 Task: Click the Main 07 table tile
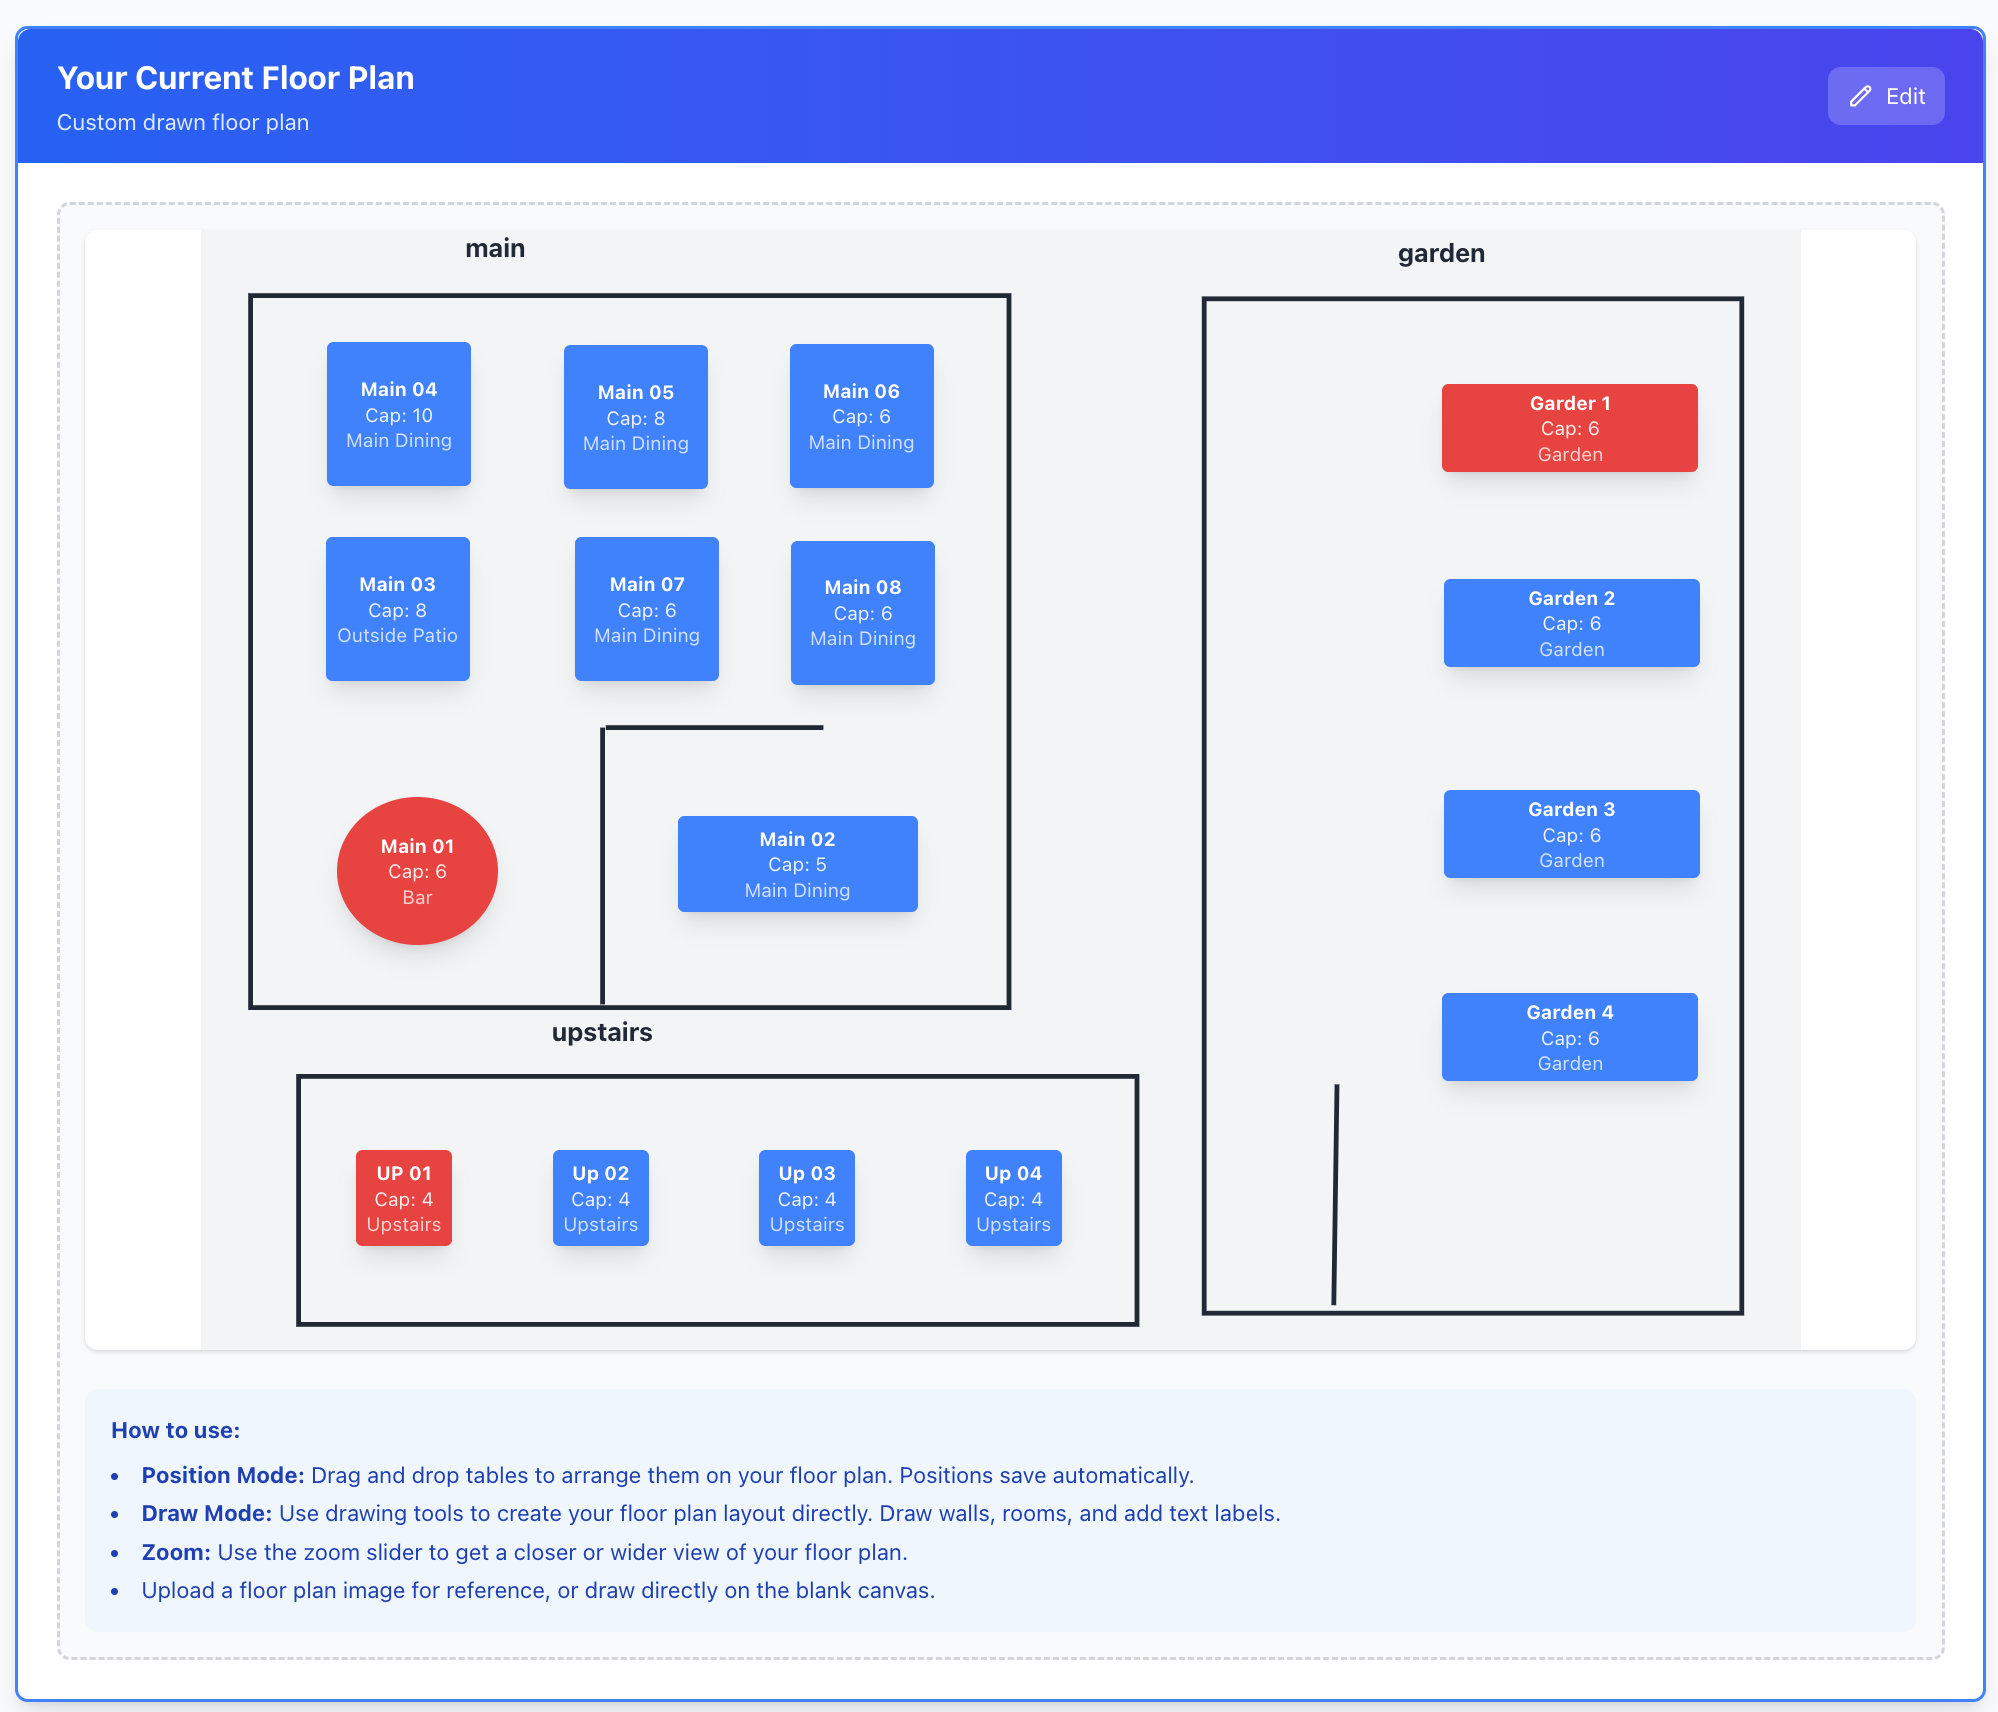(646, 609)
